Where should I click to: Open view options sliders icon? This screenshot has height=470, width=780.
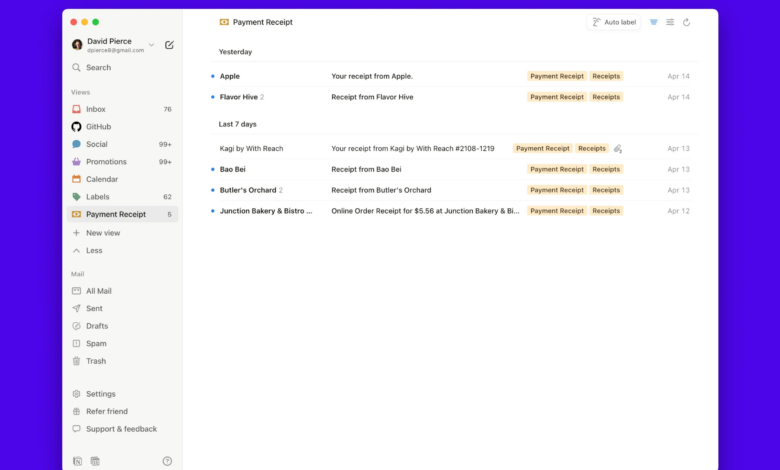(x=670, y=22)
